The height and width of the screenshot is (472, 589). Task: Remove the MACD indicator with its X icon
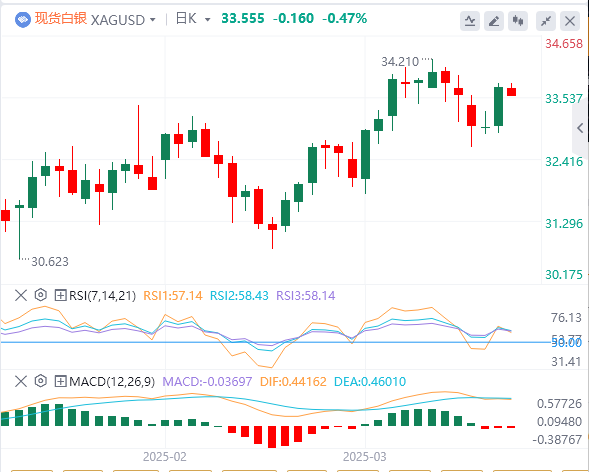(21, 382)
